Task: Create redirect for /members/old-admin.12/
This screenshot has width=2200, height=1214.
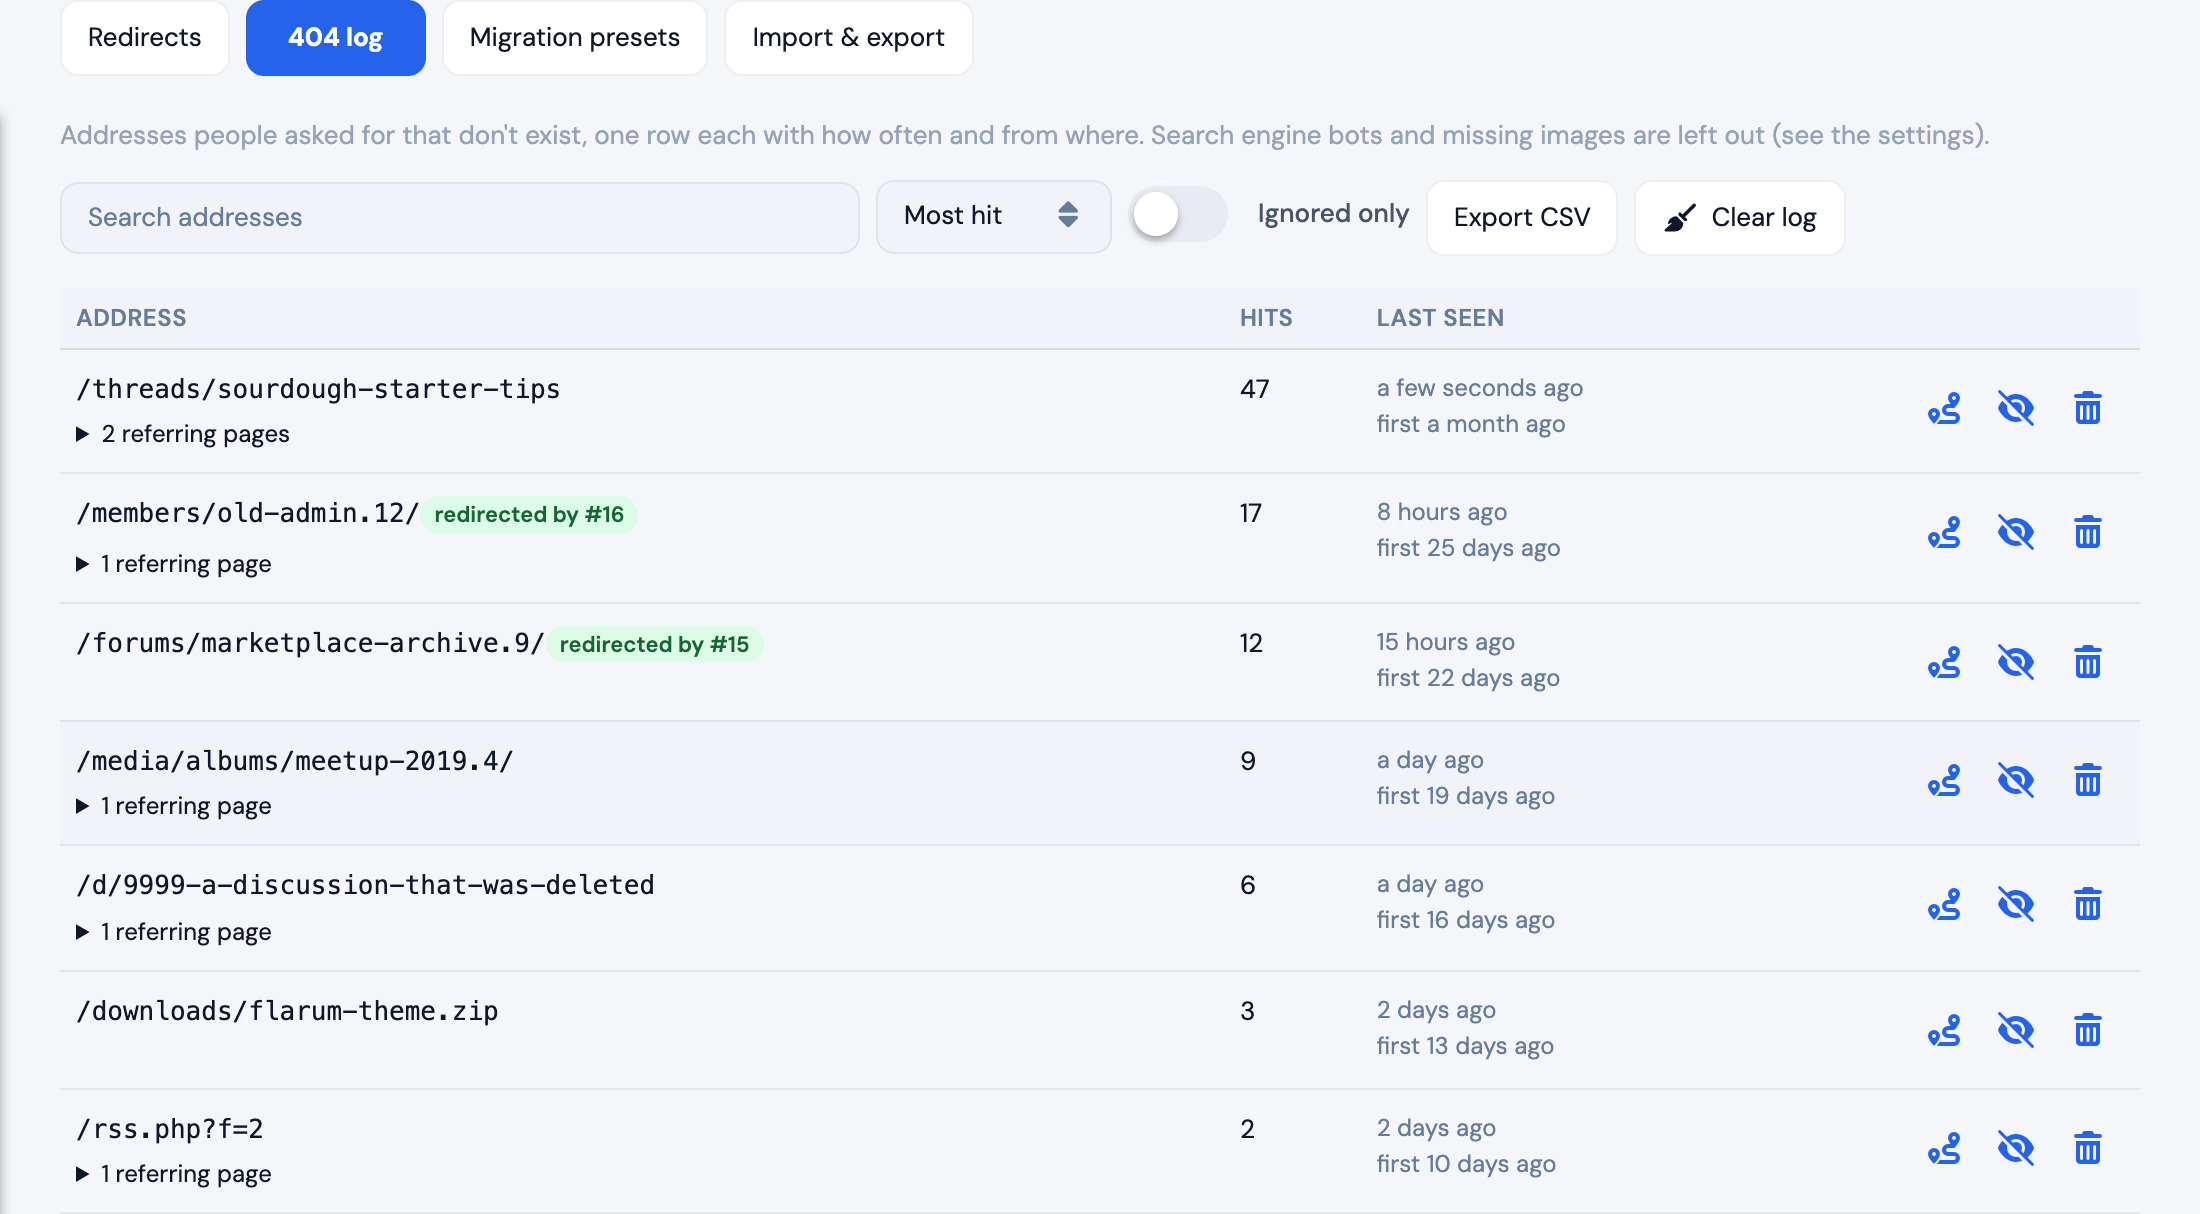Action: (1944, 533)
